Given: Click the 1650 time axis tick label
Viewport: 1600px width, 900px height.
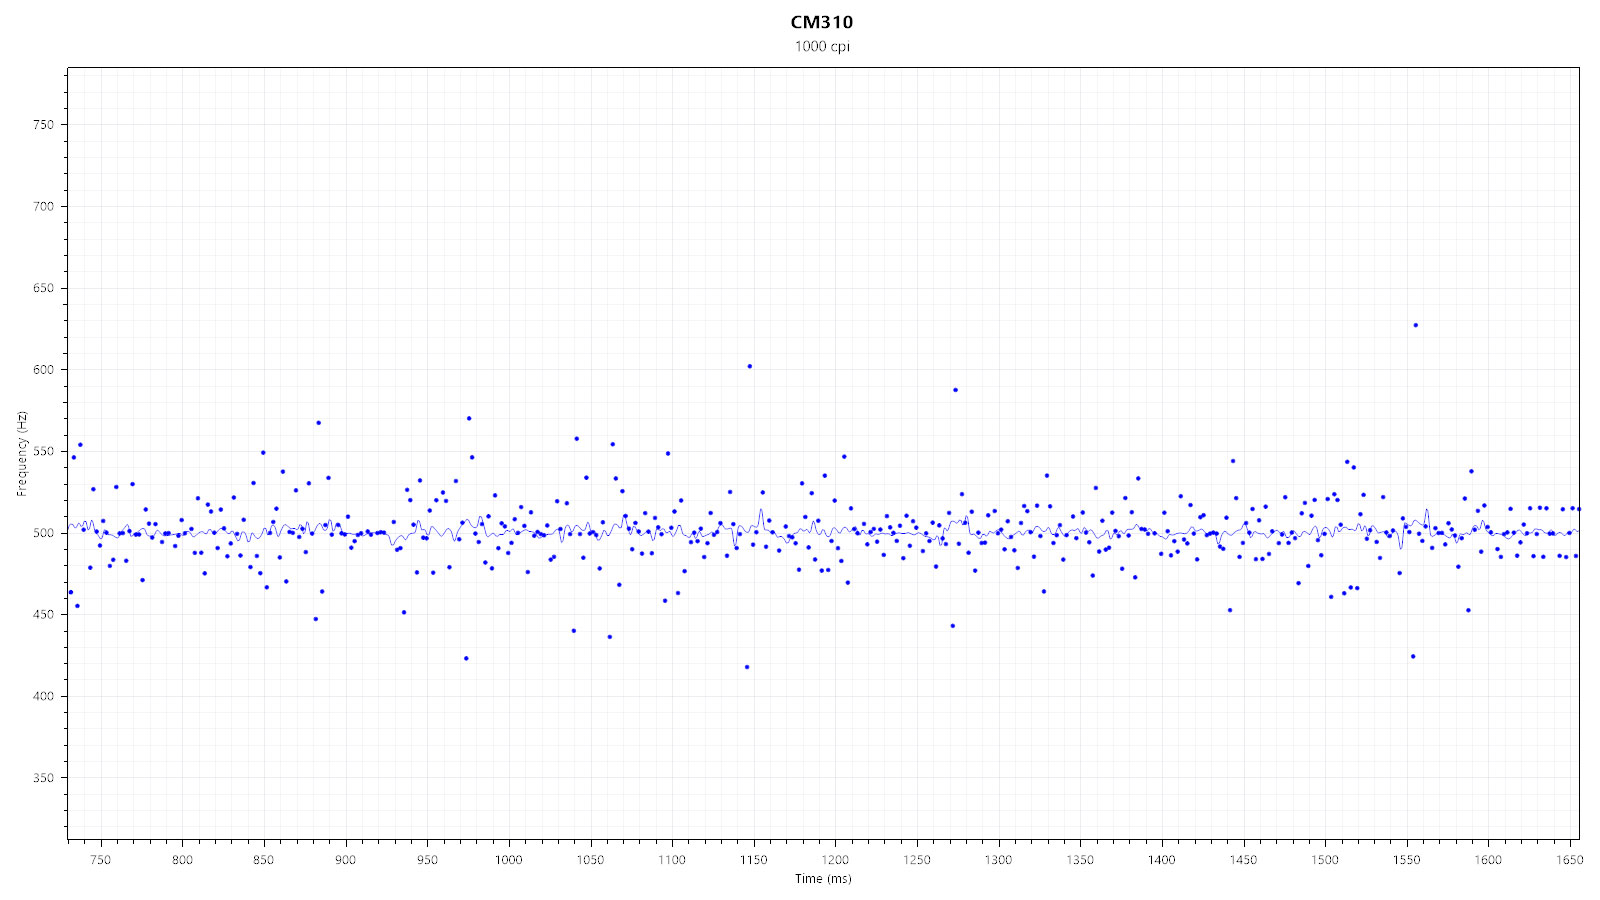Looking at the screenshot, I should 1570,860.
